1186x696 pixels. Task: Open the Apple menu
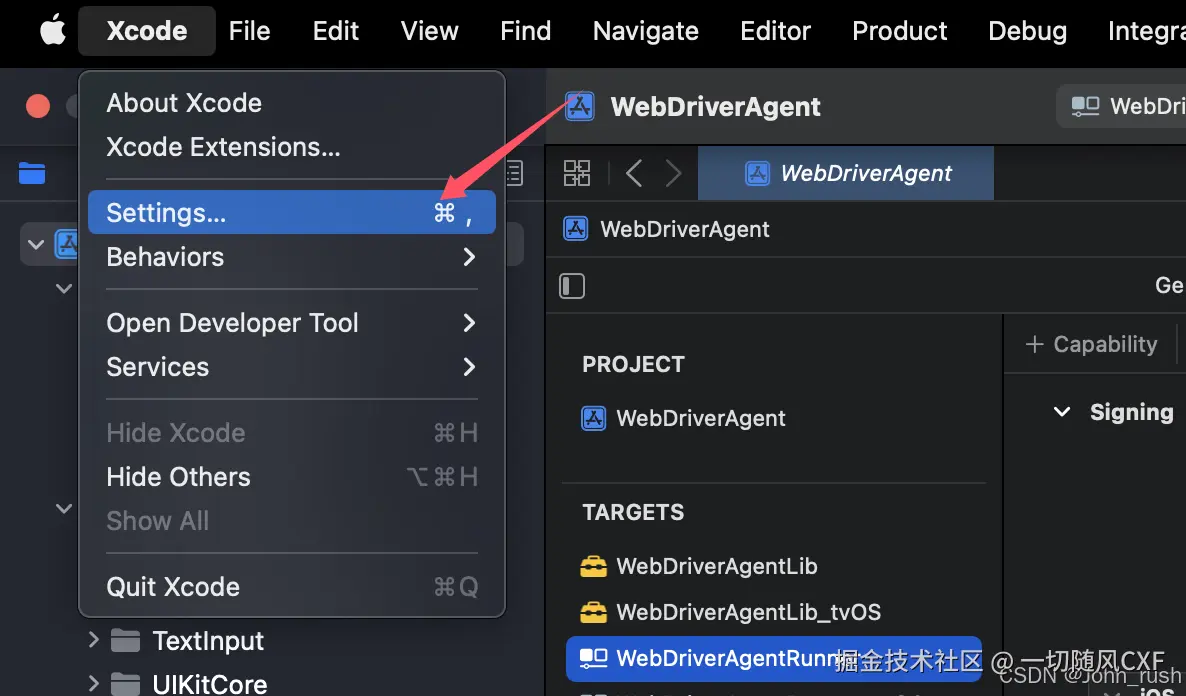52,31
